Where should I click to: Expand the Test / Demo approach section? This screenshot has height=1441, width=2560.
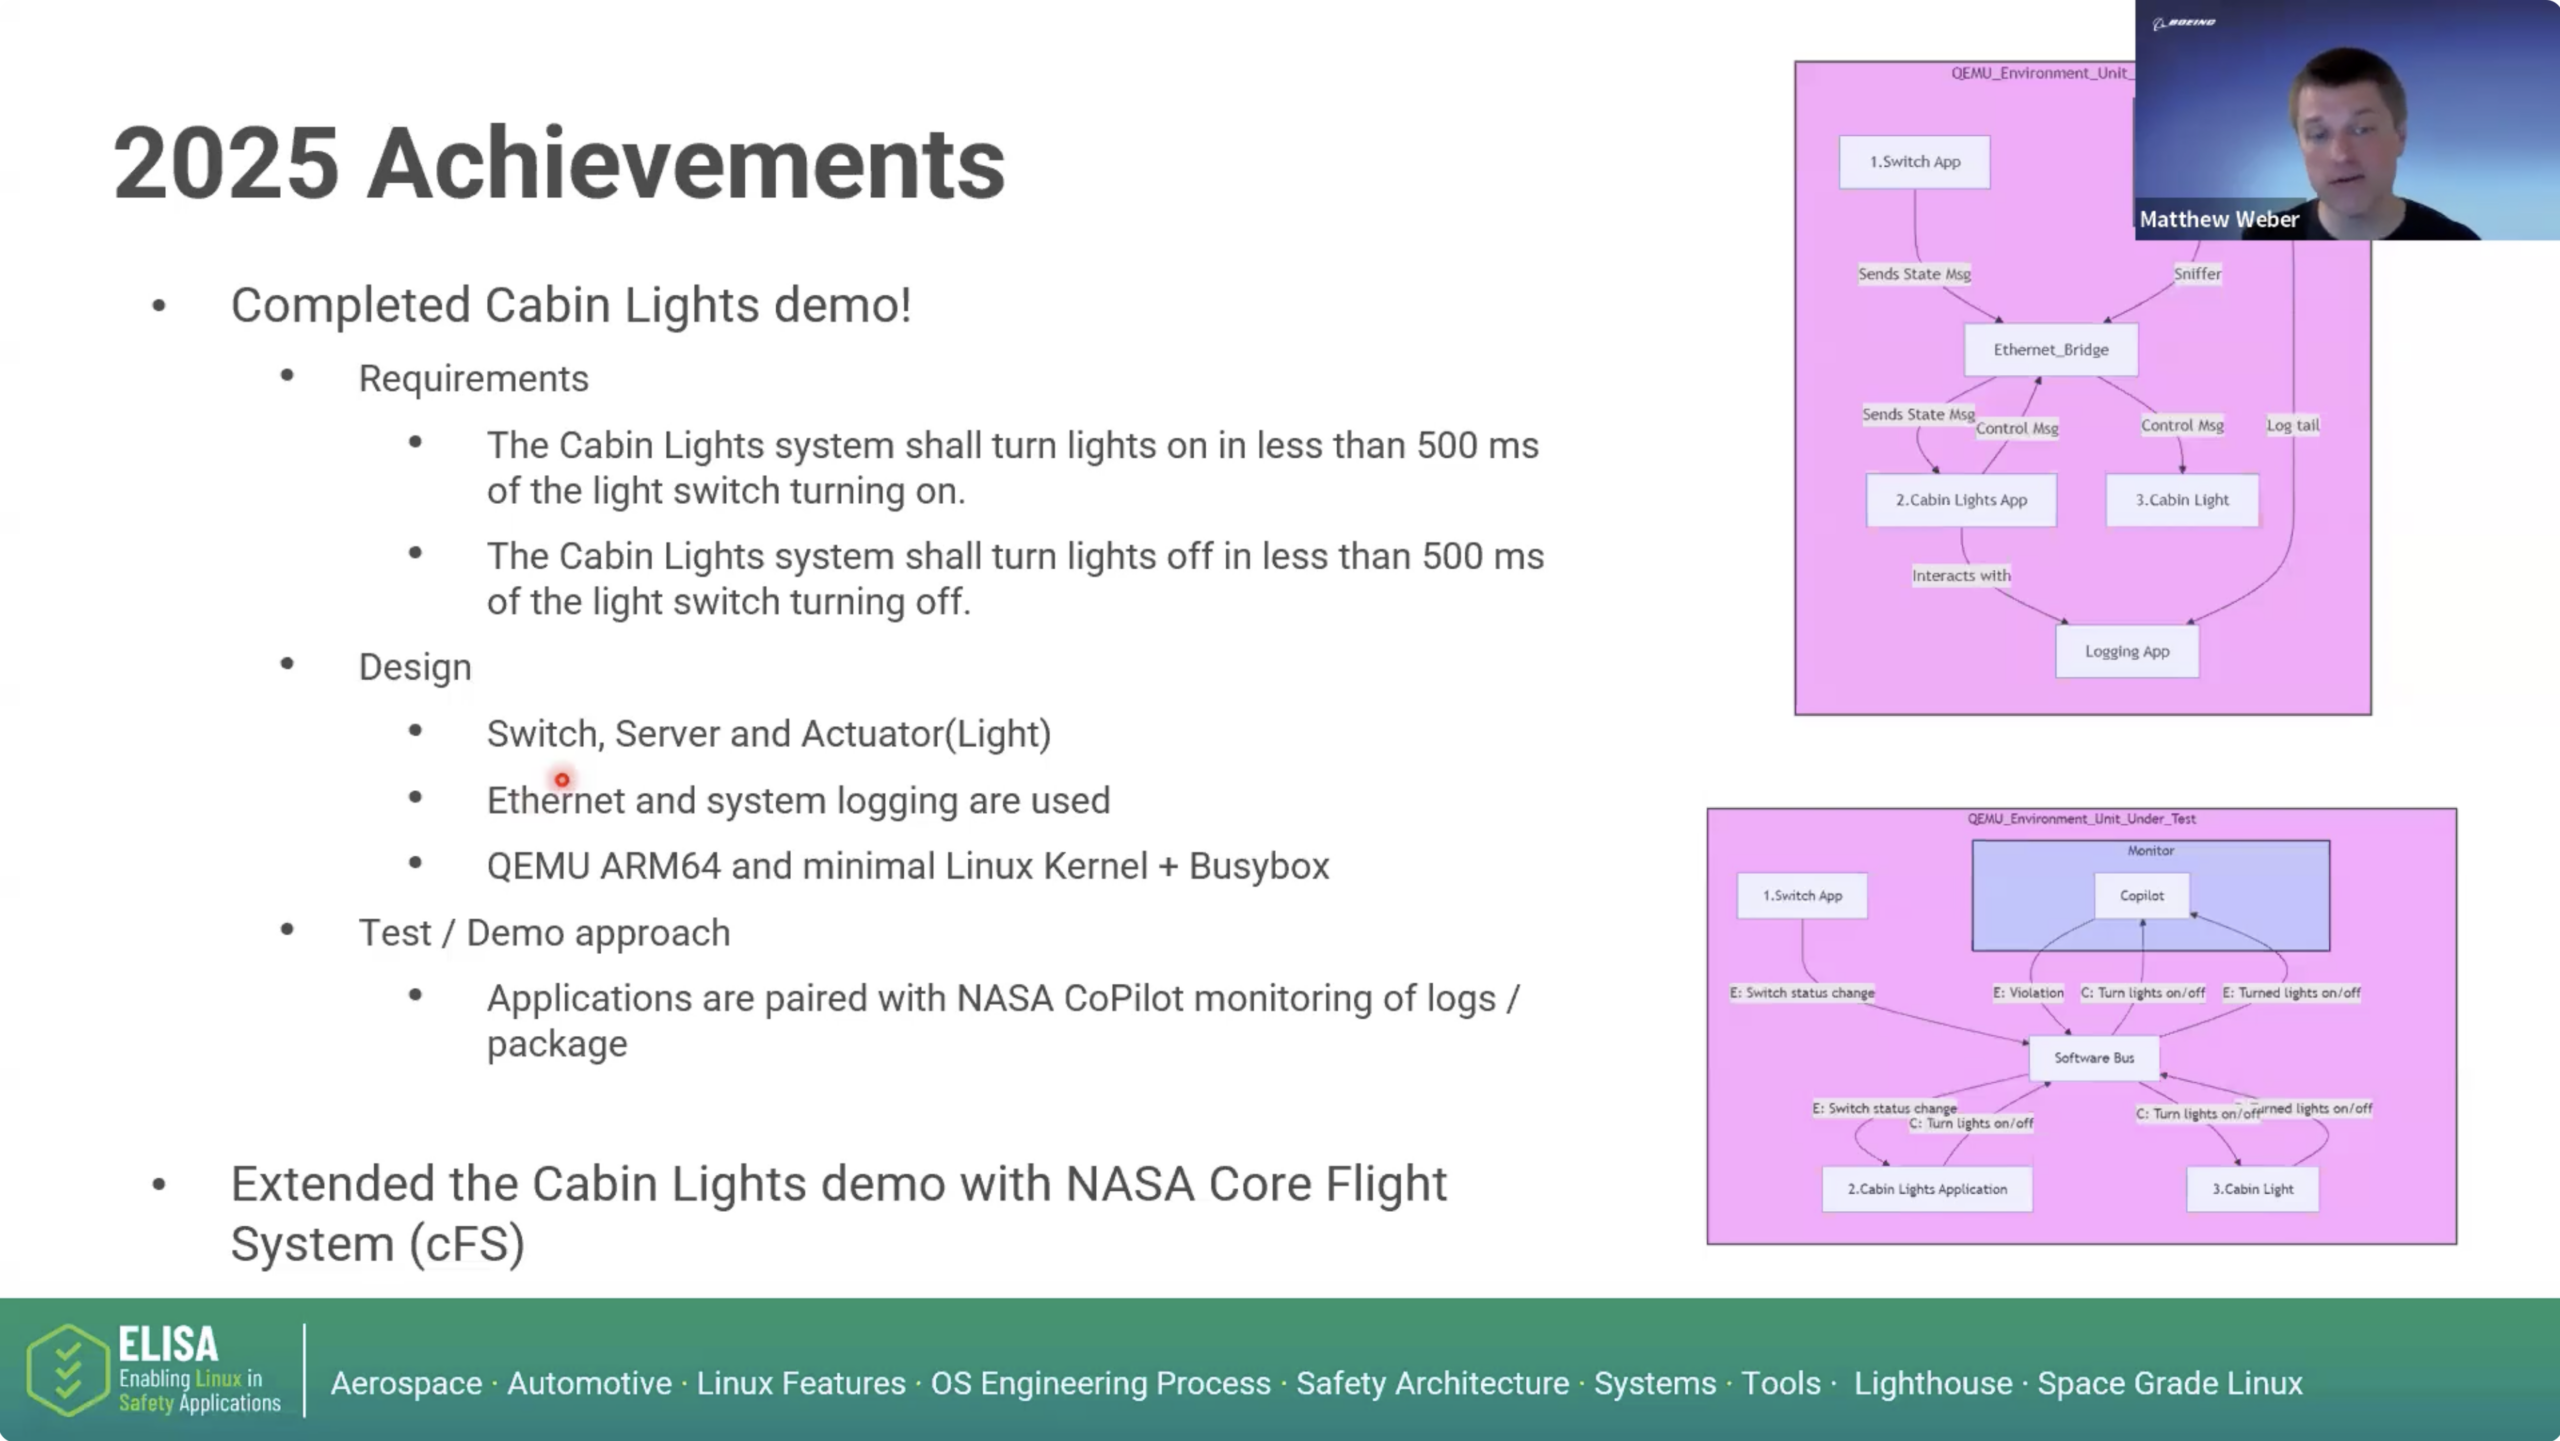(x=545, y=932)
